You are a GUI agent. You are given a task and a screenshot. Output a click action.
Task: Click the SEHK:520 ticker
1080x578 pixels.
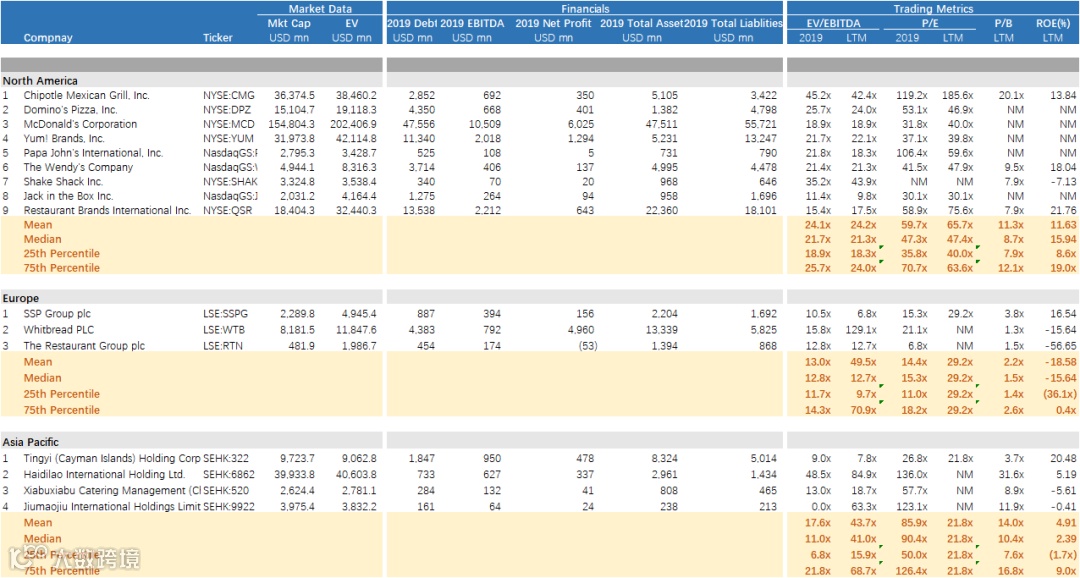tap(227, 491)
